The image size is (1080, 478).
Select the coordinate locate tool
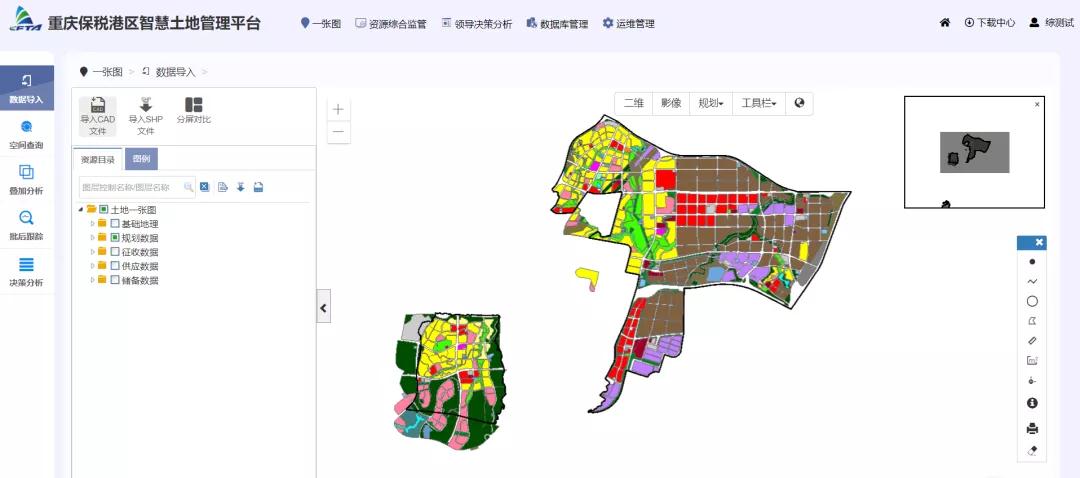[1032, 381]
